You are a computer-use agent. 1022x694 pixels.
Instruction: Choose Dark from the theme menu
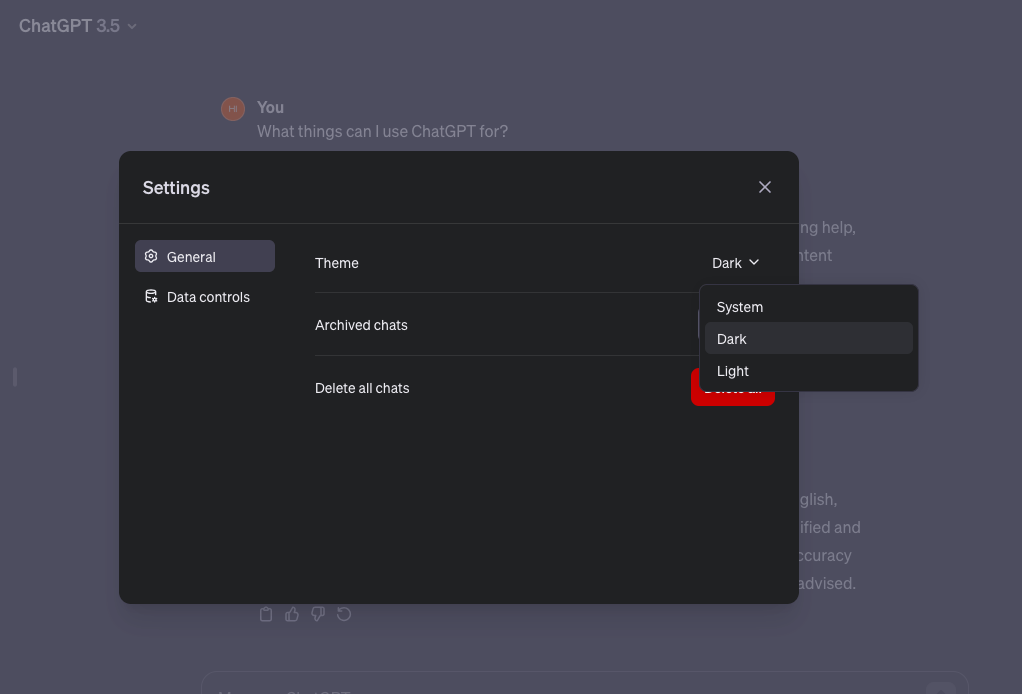coord(808,339)
